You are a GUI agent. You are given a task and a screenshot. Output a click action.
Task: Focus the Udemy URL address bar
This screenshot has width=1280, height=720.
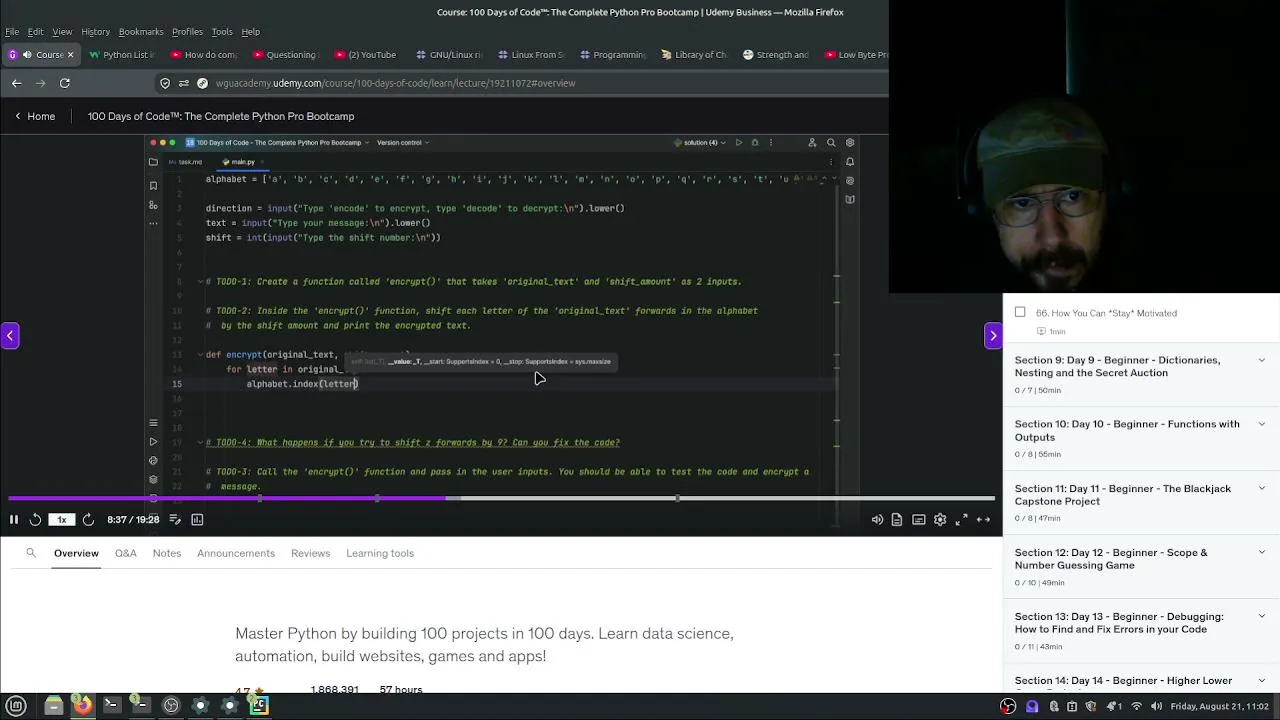pos(520,83)
